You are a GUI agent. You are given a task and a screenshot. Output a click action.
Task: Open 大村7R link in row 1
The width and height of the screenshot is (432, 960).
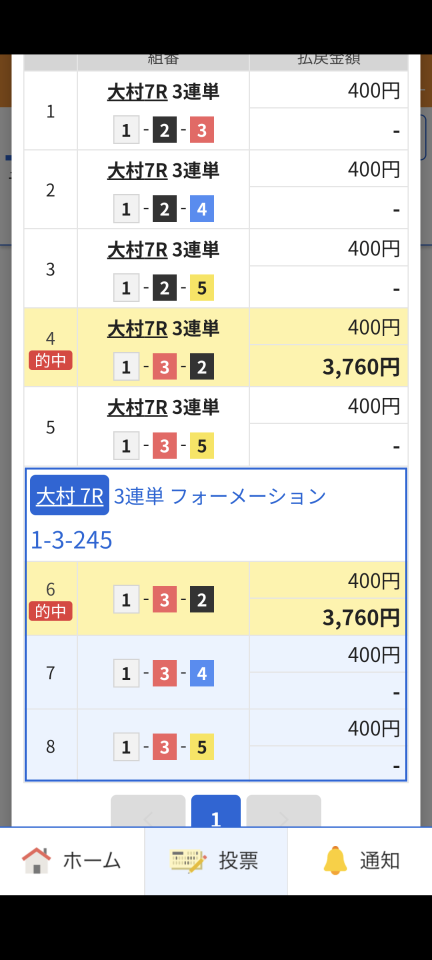pyautogui.click(x=137, y=92)
